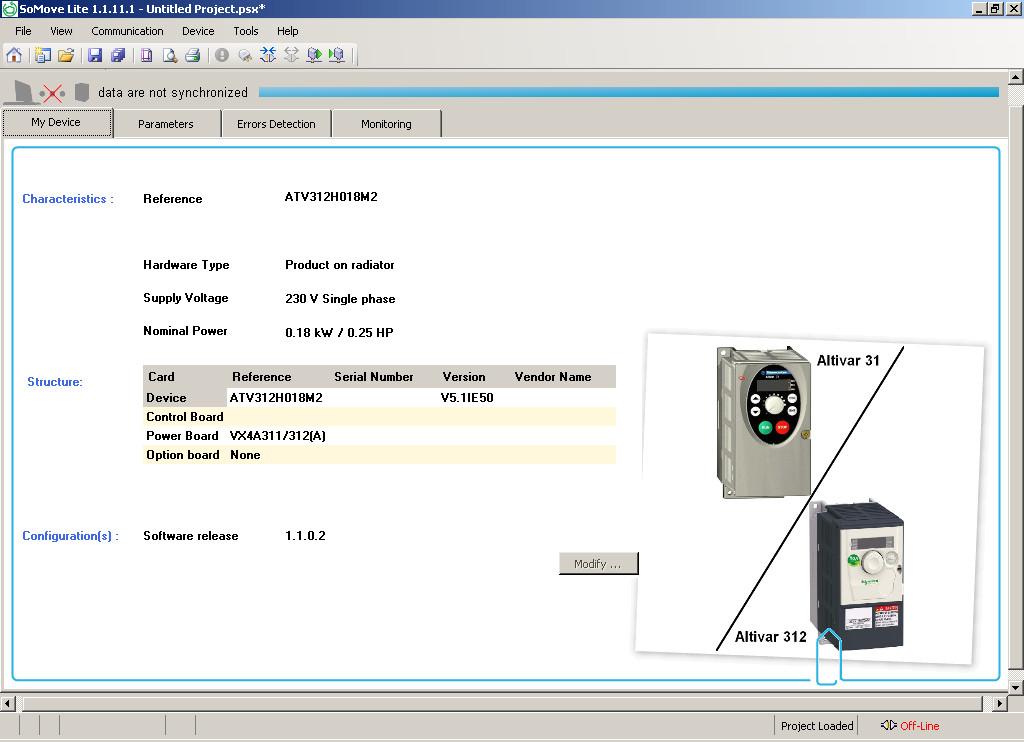Image resolution: width=1024 pixels, height=742 pixels.
Task: Click the Serial Number column header
Action: (374, 377)
